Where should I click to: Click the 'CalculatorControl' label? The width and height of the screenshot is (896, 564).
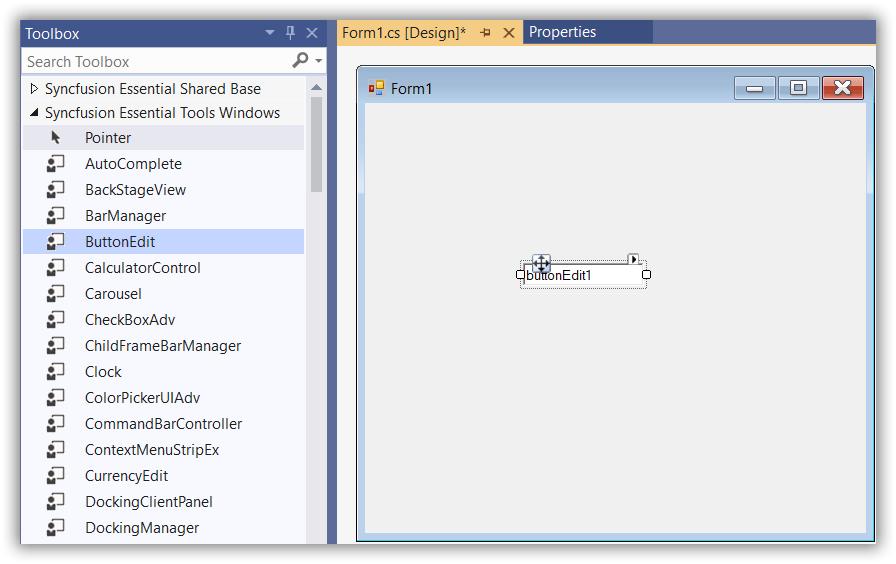point(142,268)
